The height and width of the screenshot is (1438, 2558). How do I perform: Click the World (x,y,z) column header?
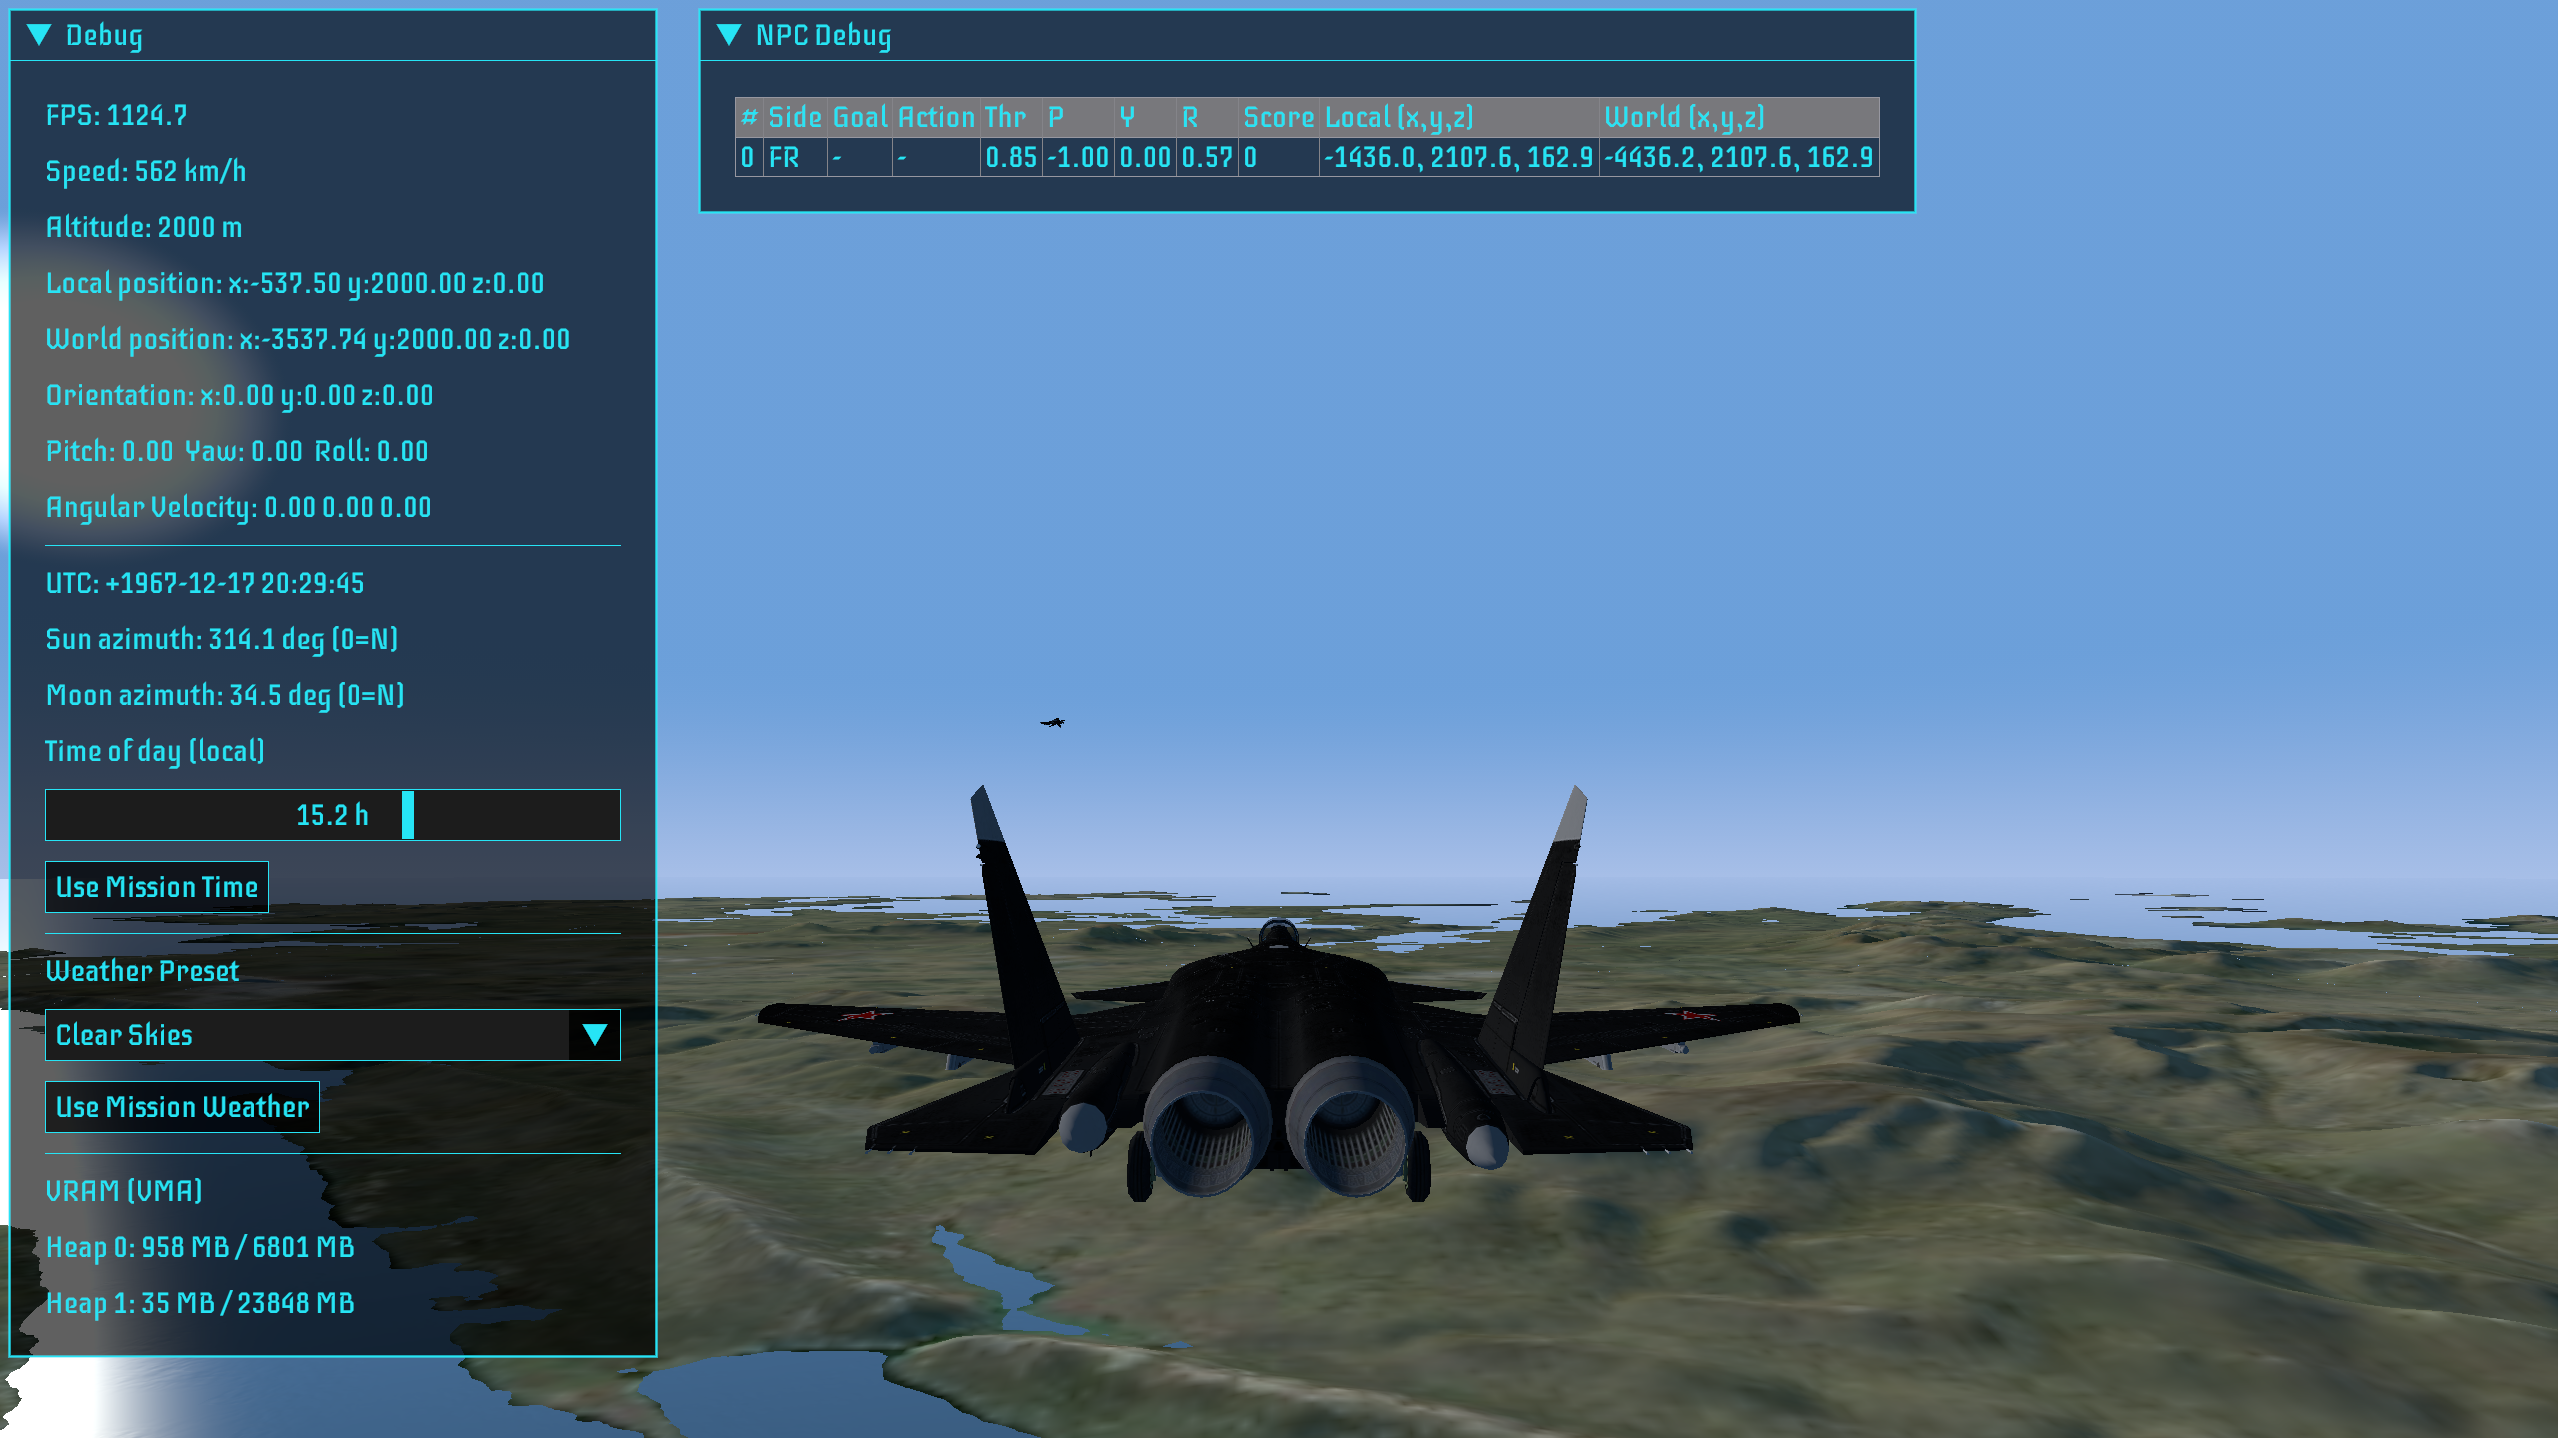pos(1684,117)
